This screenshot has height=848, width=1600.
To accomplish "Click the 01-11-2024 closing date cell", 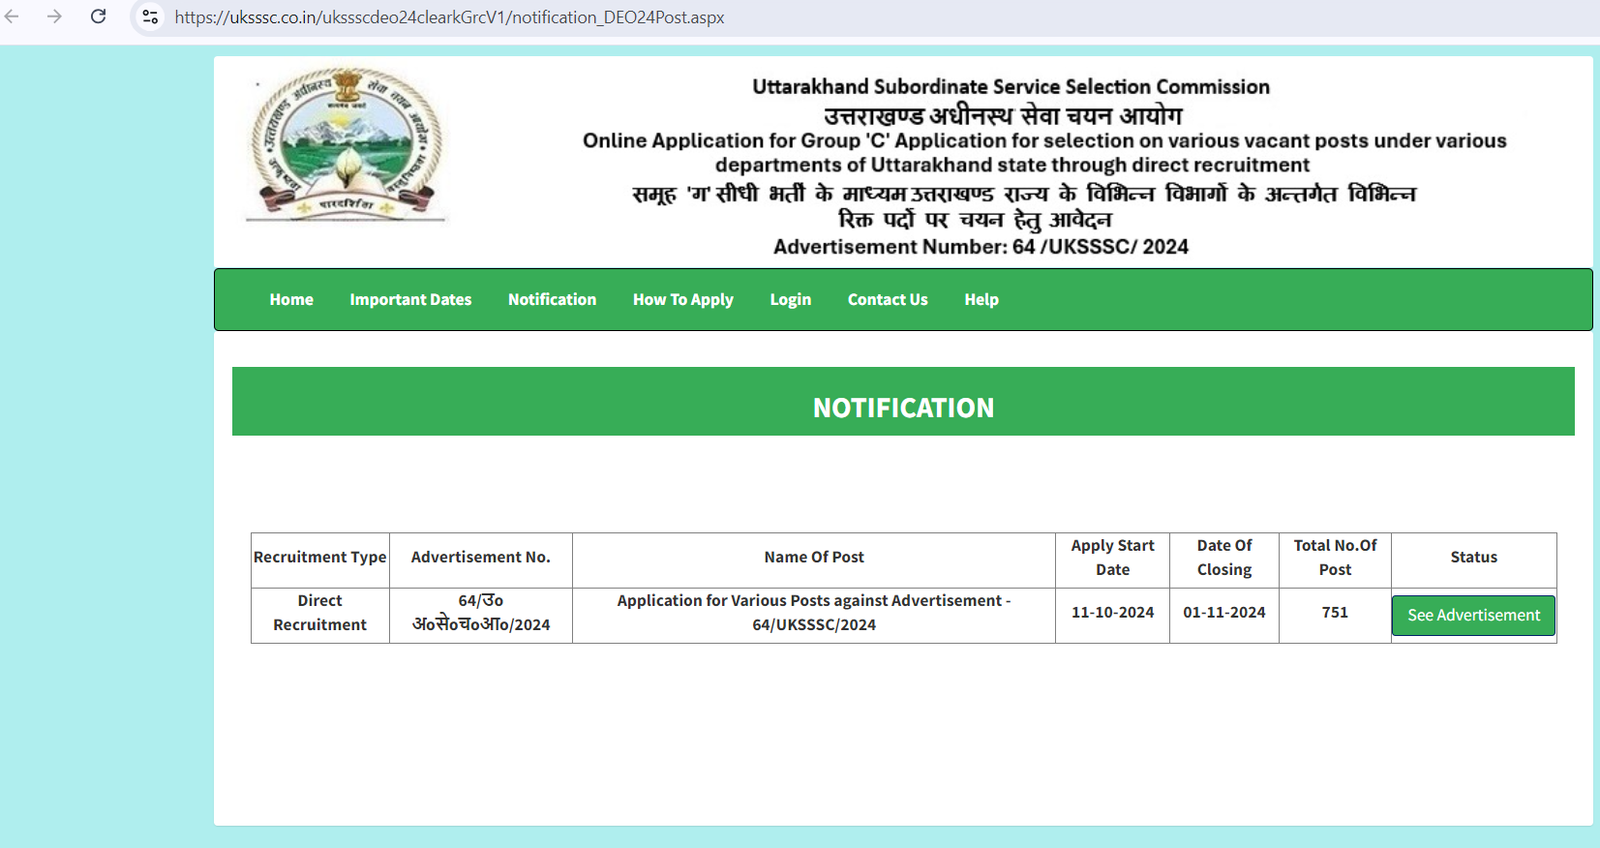I will (x=1224, y=613).
